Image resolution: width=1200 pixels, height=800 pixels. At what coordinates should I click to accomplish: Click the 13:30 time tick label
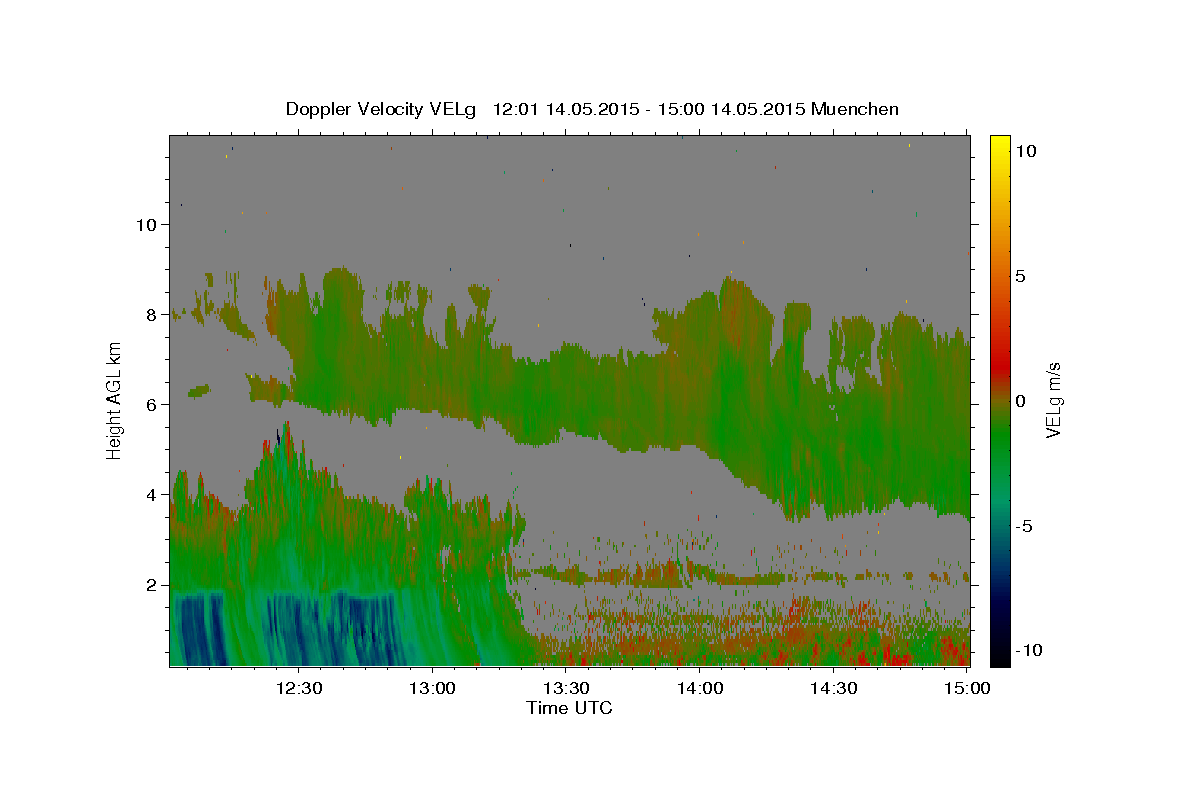pyautogui.click(x=565, y=688)
